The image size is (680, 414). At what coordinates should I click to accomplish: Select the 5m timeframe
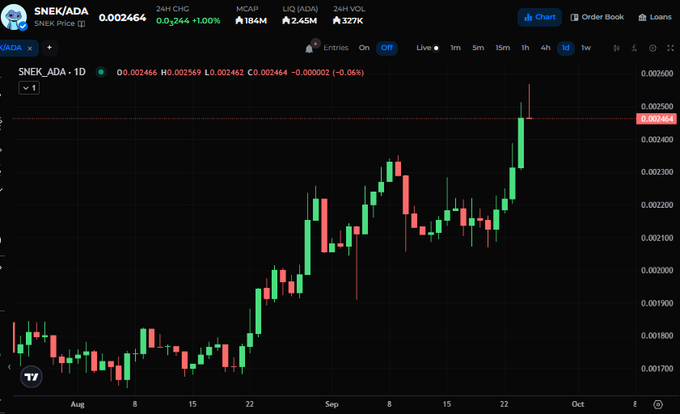478,48
